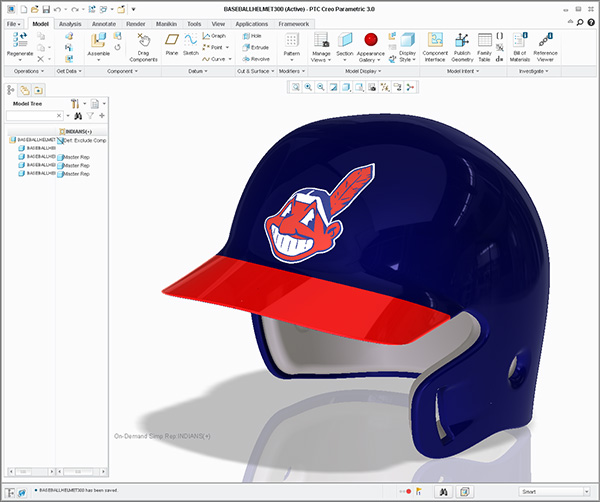Click the New file icon in quick access toolbar
Image resolution: width=600 pixels, height=502 pixels.
coord(24,9)
